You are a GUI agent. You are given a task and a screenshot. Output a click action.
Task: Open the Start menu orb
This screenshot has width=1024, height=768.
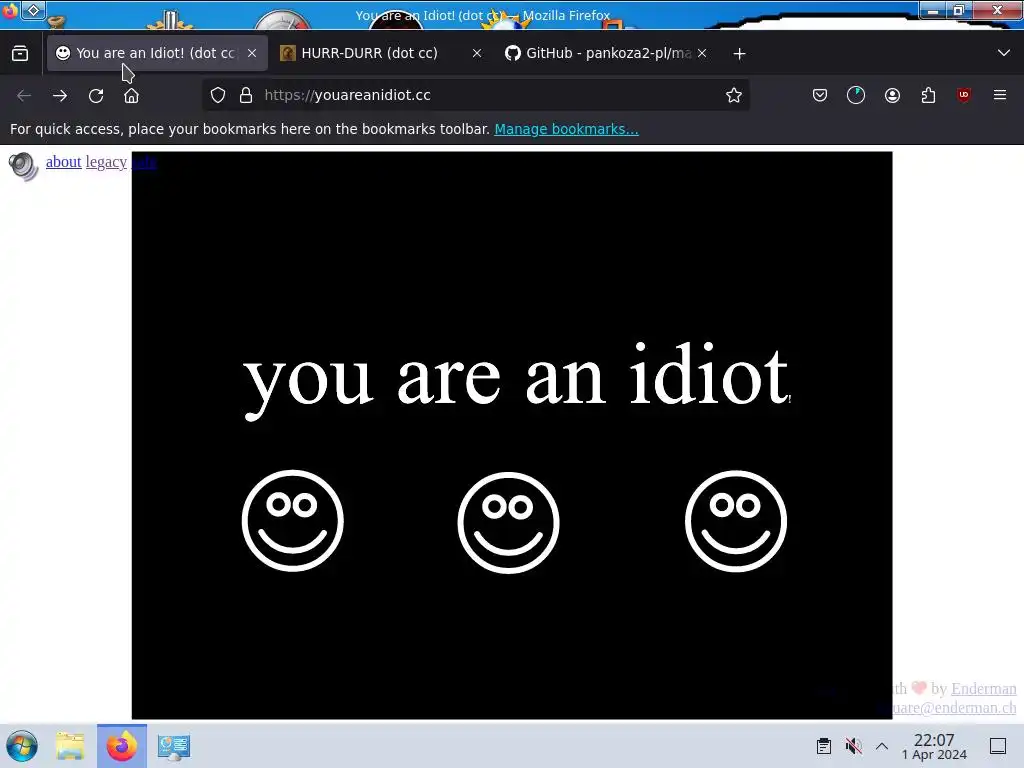tap(22, 746)
